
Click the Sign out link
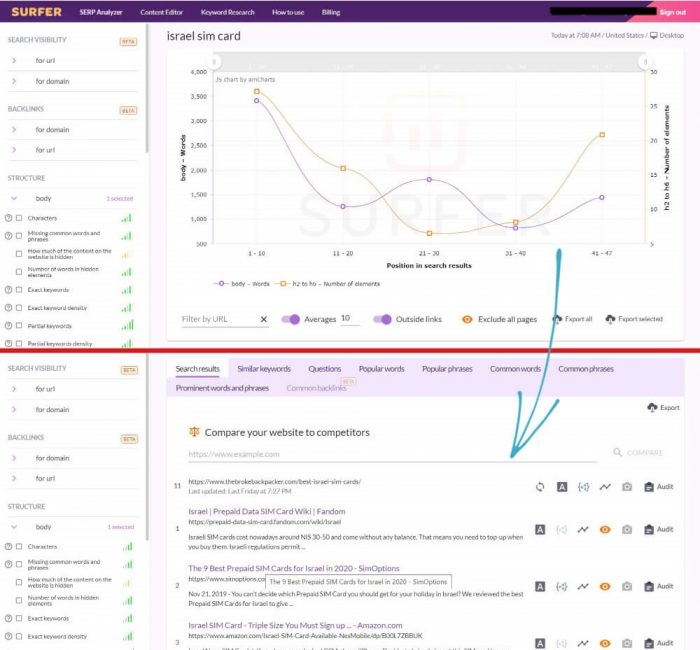coord(672,12)
